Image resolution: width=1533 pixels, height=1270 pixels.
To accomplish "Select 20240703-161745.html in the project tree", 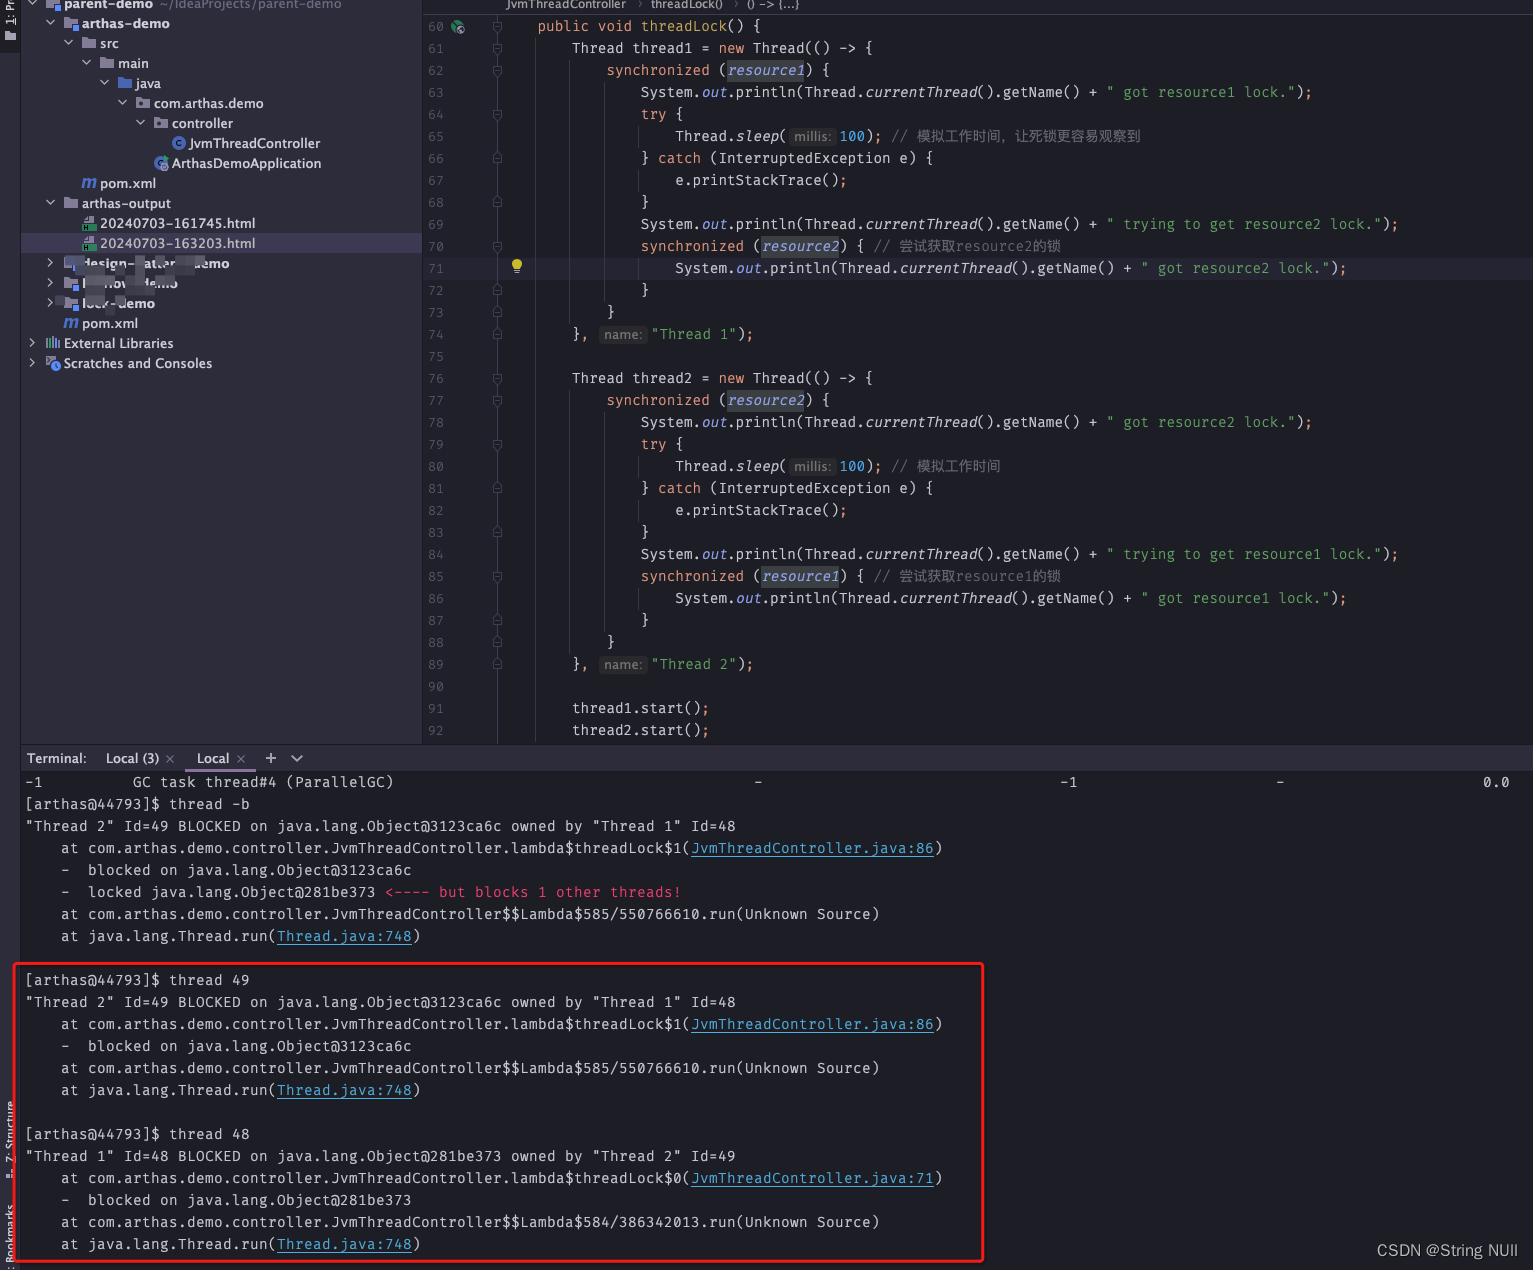I will [x=177, y=223].
